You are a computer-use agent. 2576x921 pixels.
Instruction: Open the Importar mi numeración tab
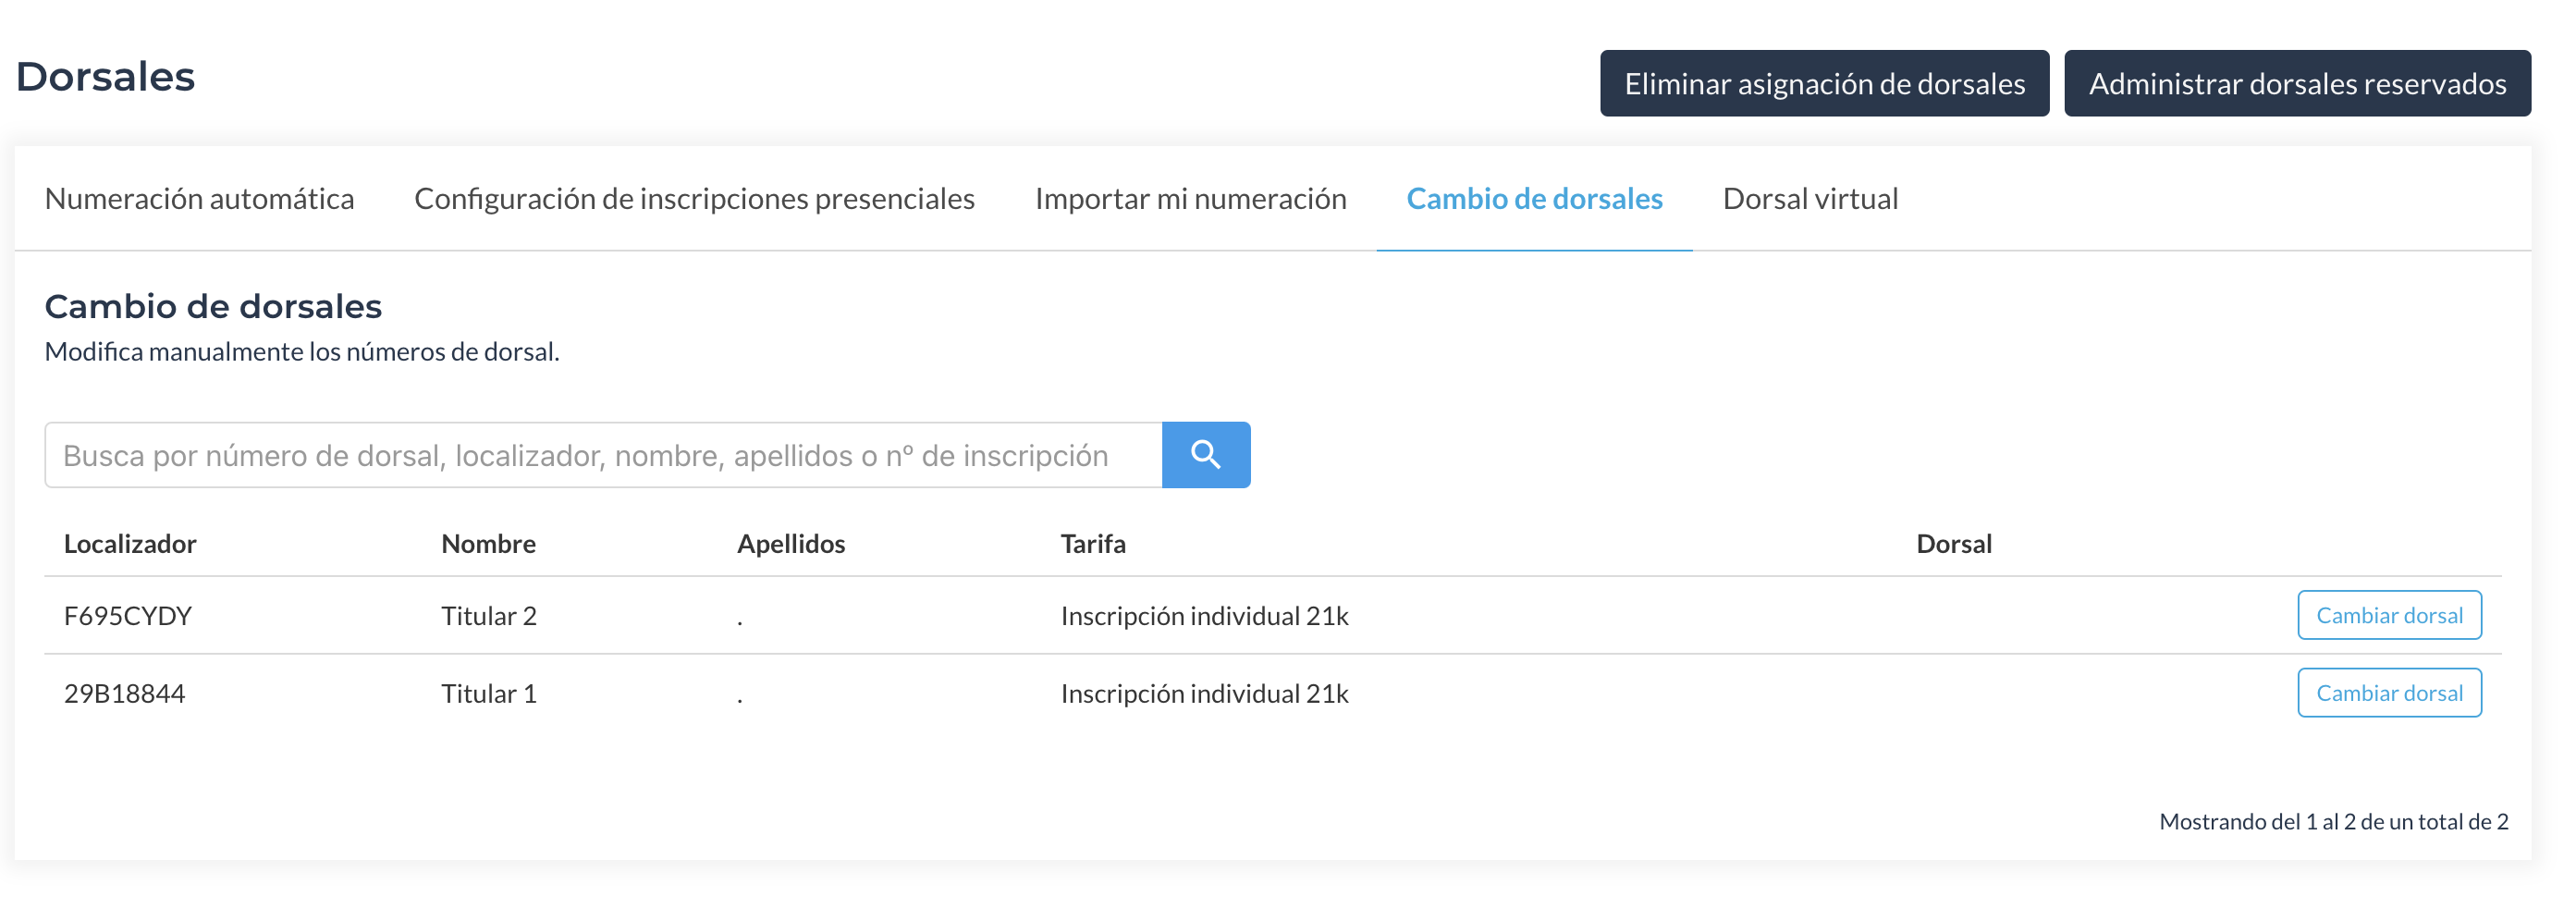click(1190, 199)
